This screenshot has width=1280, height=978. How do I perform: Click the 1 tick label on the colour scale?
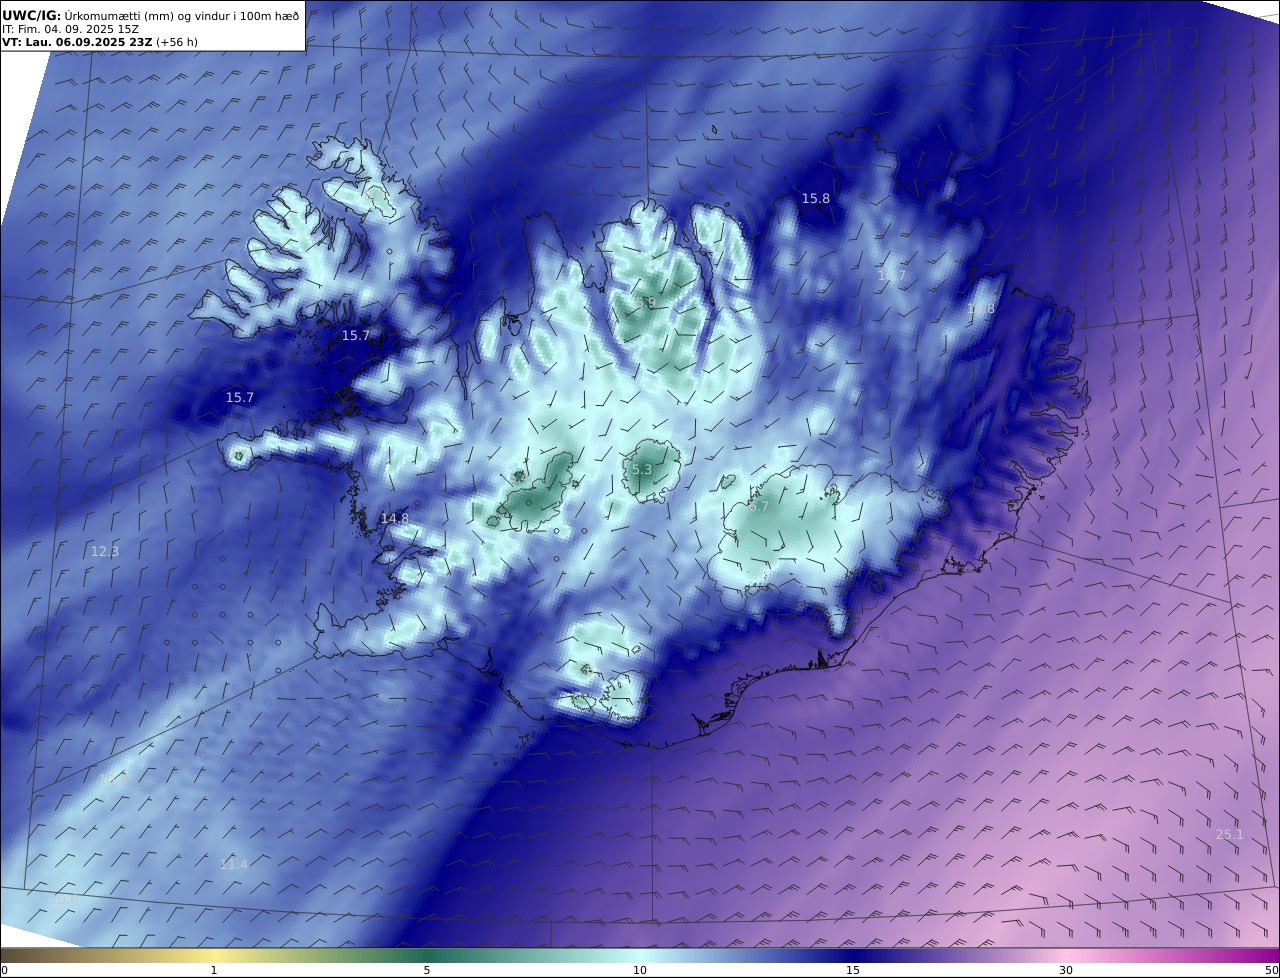(214, 970)
